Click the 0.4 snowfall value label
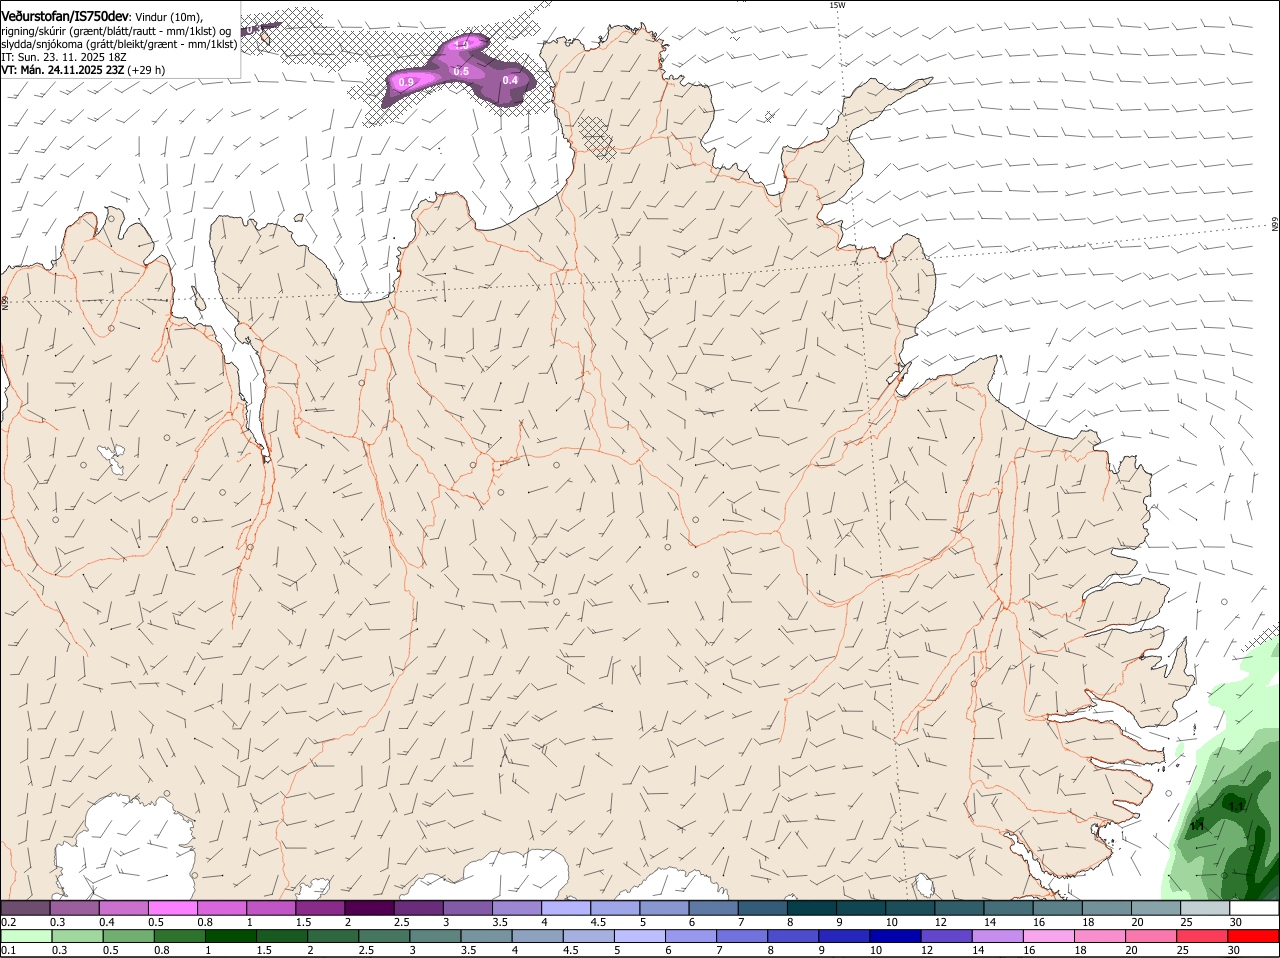The width and height of the screenshot is (1280, 958). [x=510, y=80]
